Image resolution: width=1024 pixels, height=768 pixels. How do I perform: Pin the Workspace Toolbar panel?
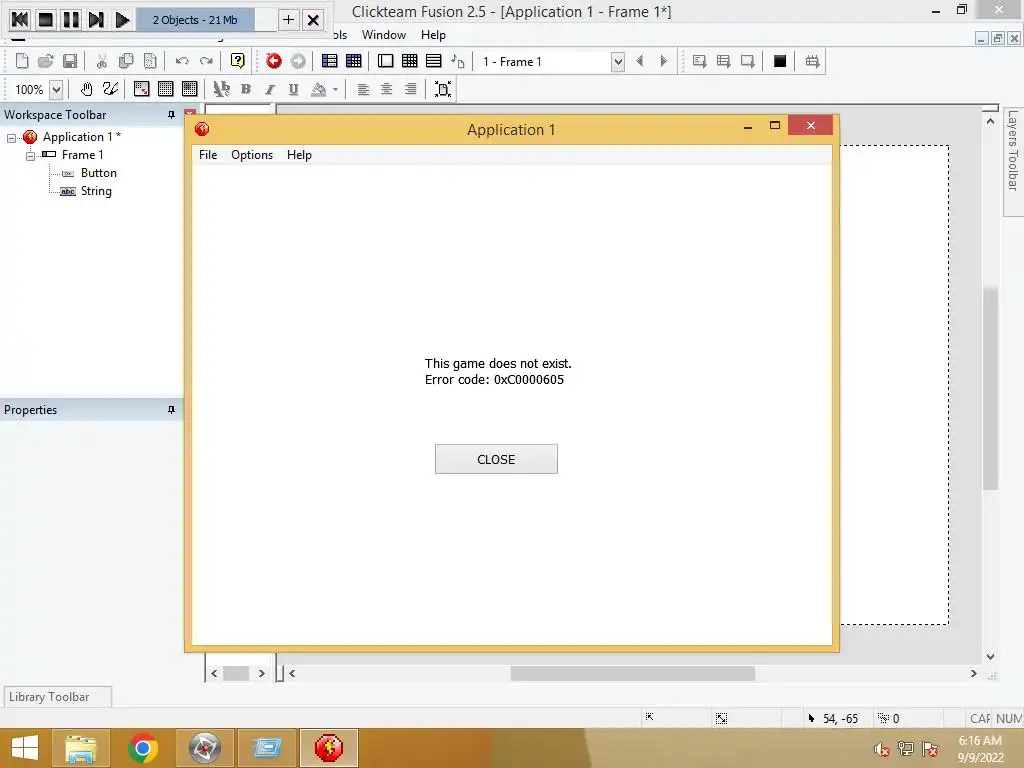click(171, 115)
